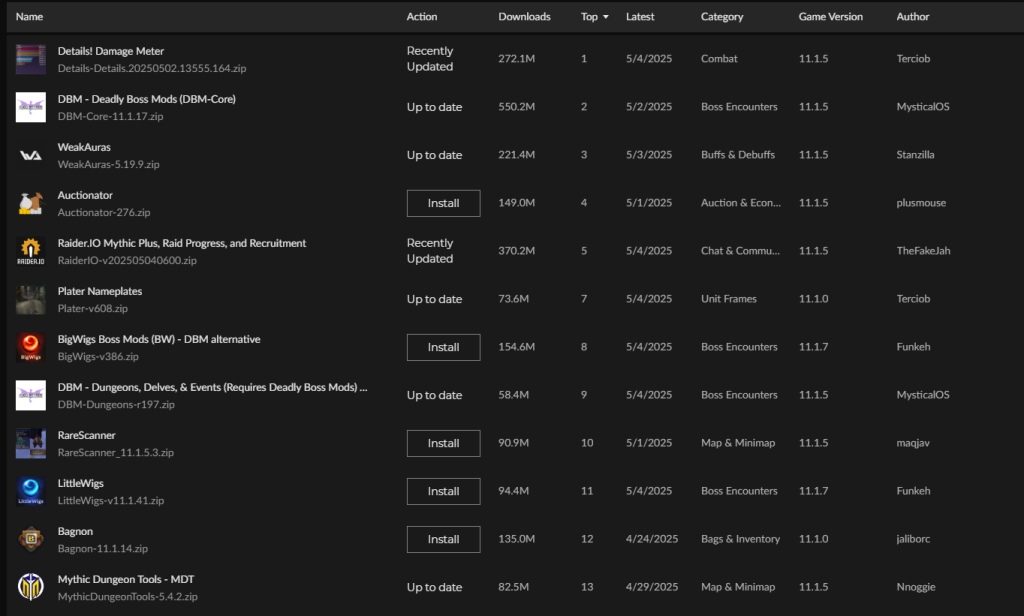Screen dimensions: 1024x616
Task: Click the WeakAuras addon logo
Action: click(x=31, y=155)
